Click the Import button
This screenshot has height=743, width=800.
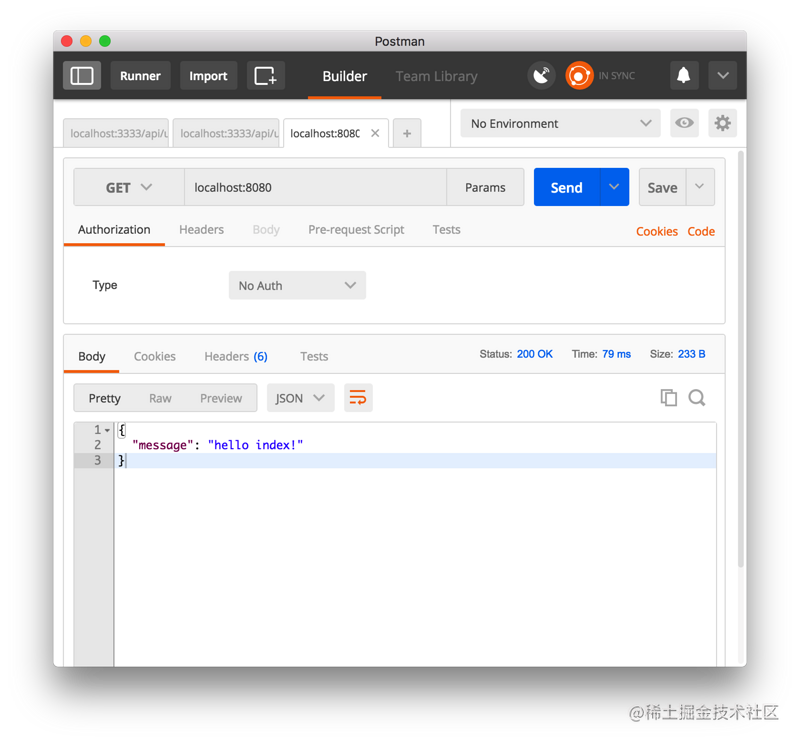coord(208,76)
